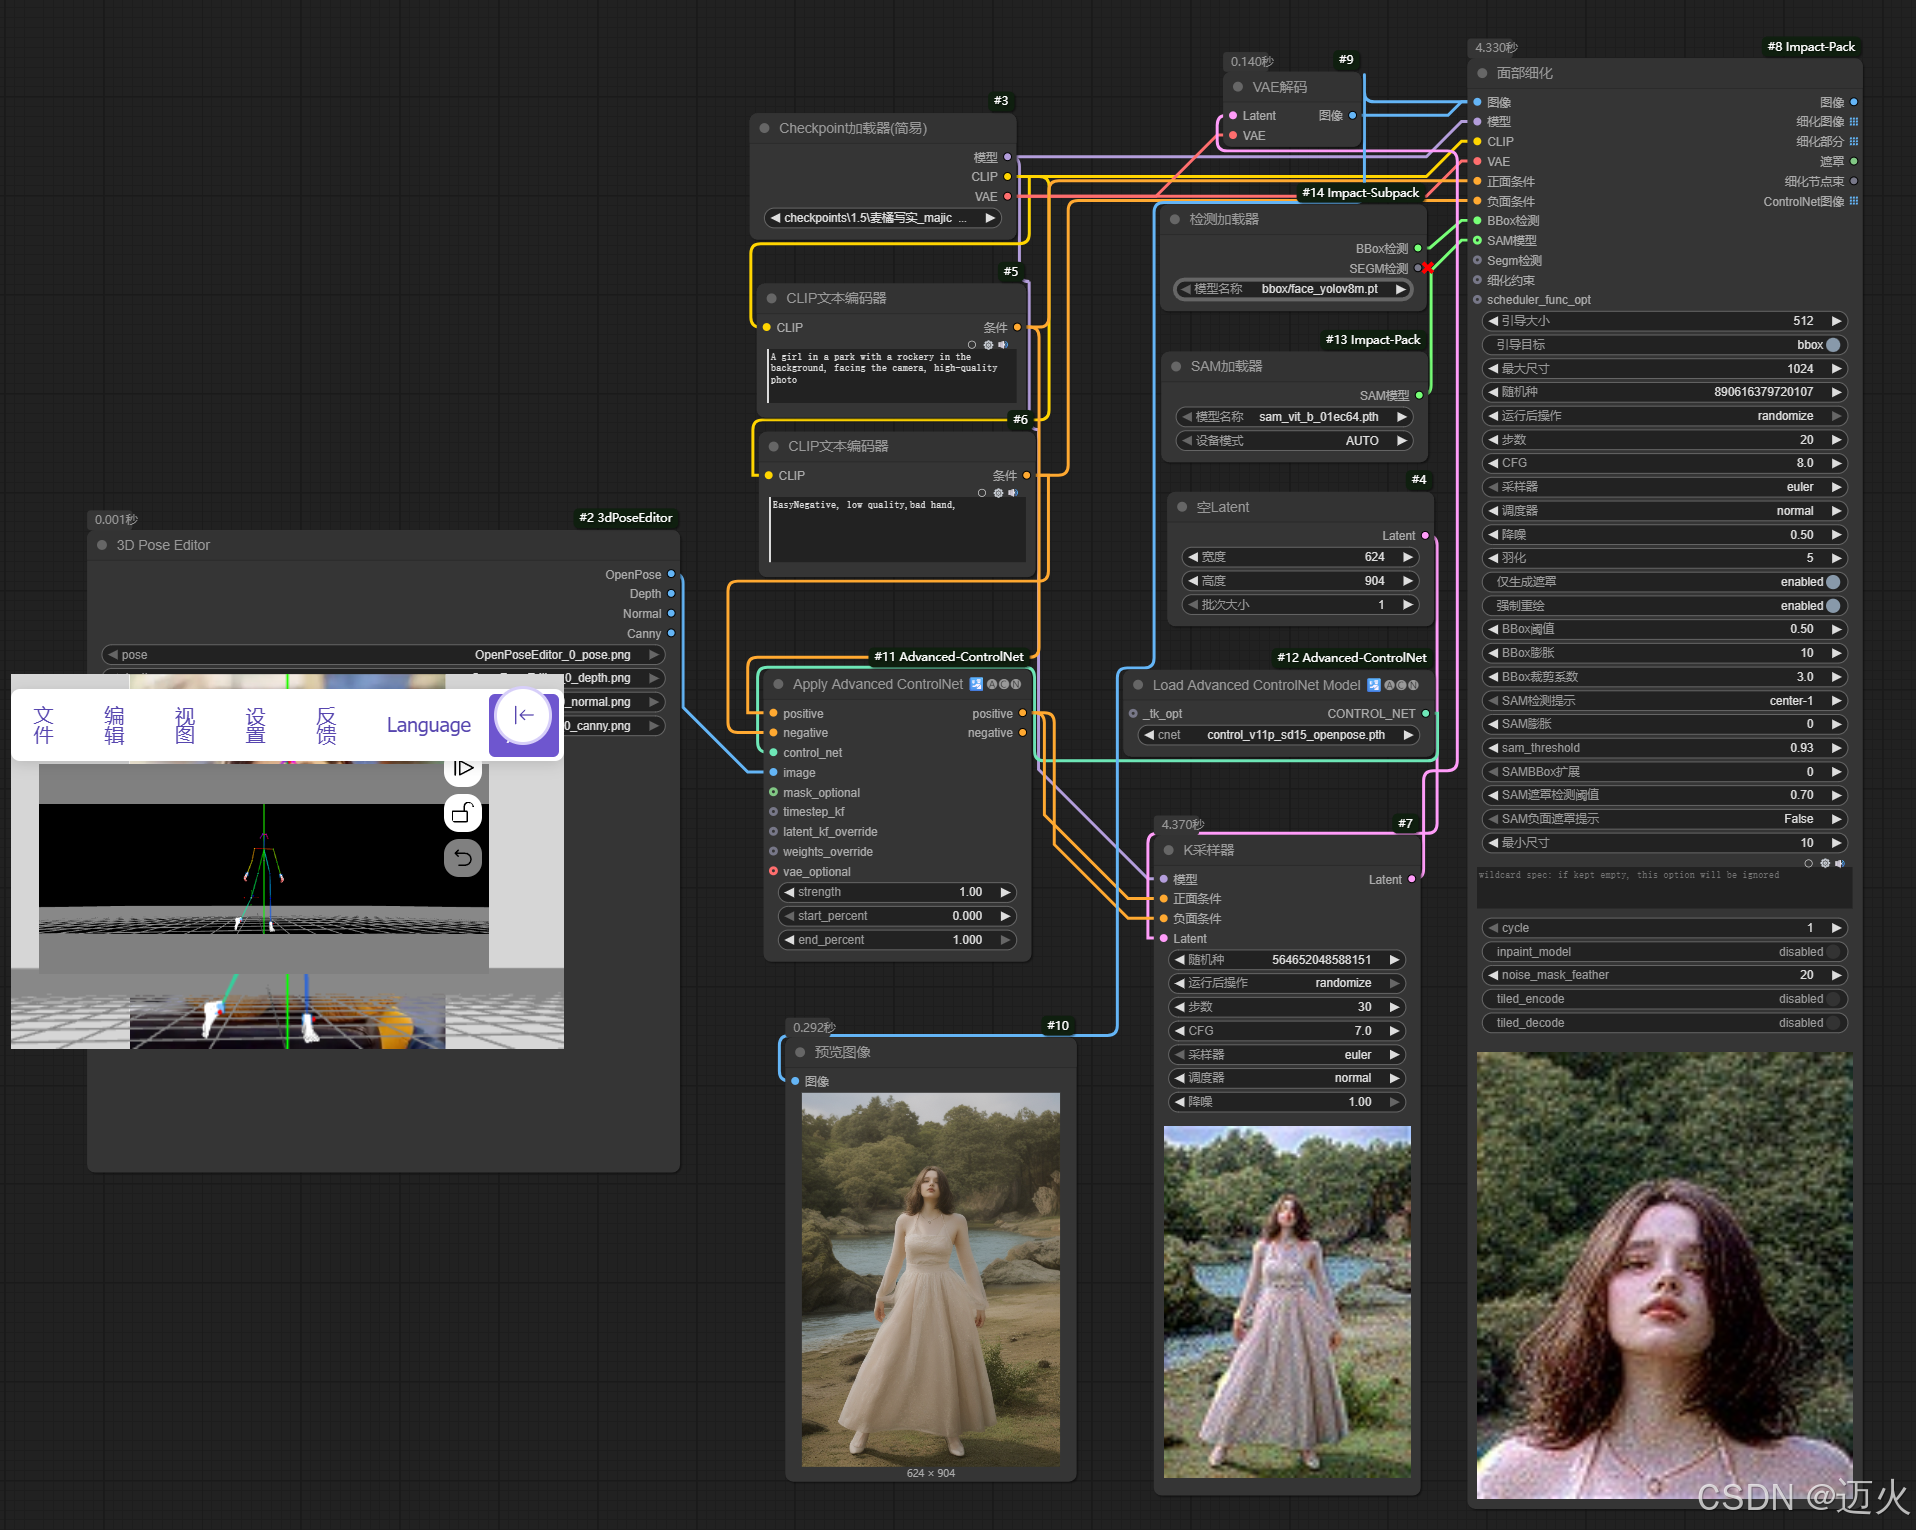Collapse the Checkpoint加载器(简易) node via its title dot

tap(765, 128)
